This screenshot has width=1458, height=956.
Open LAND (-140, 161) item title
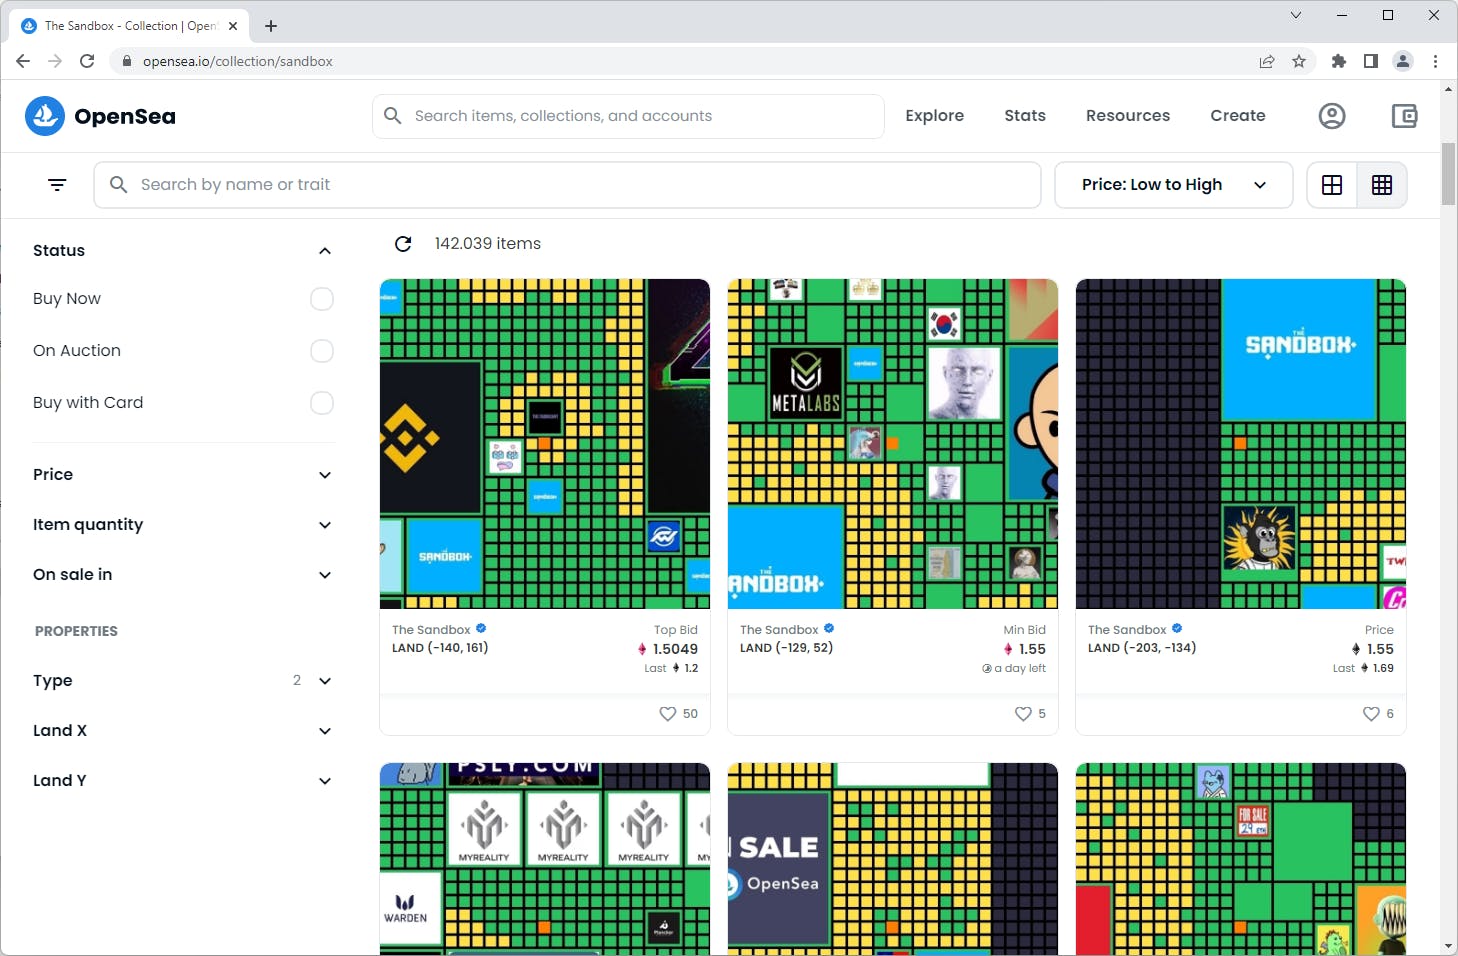coord(440,648)
